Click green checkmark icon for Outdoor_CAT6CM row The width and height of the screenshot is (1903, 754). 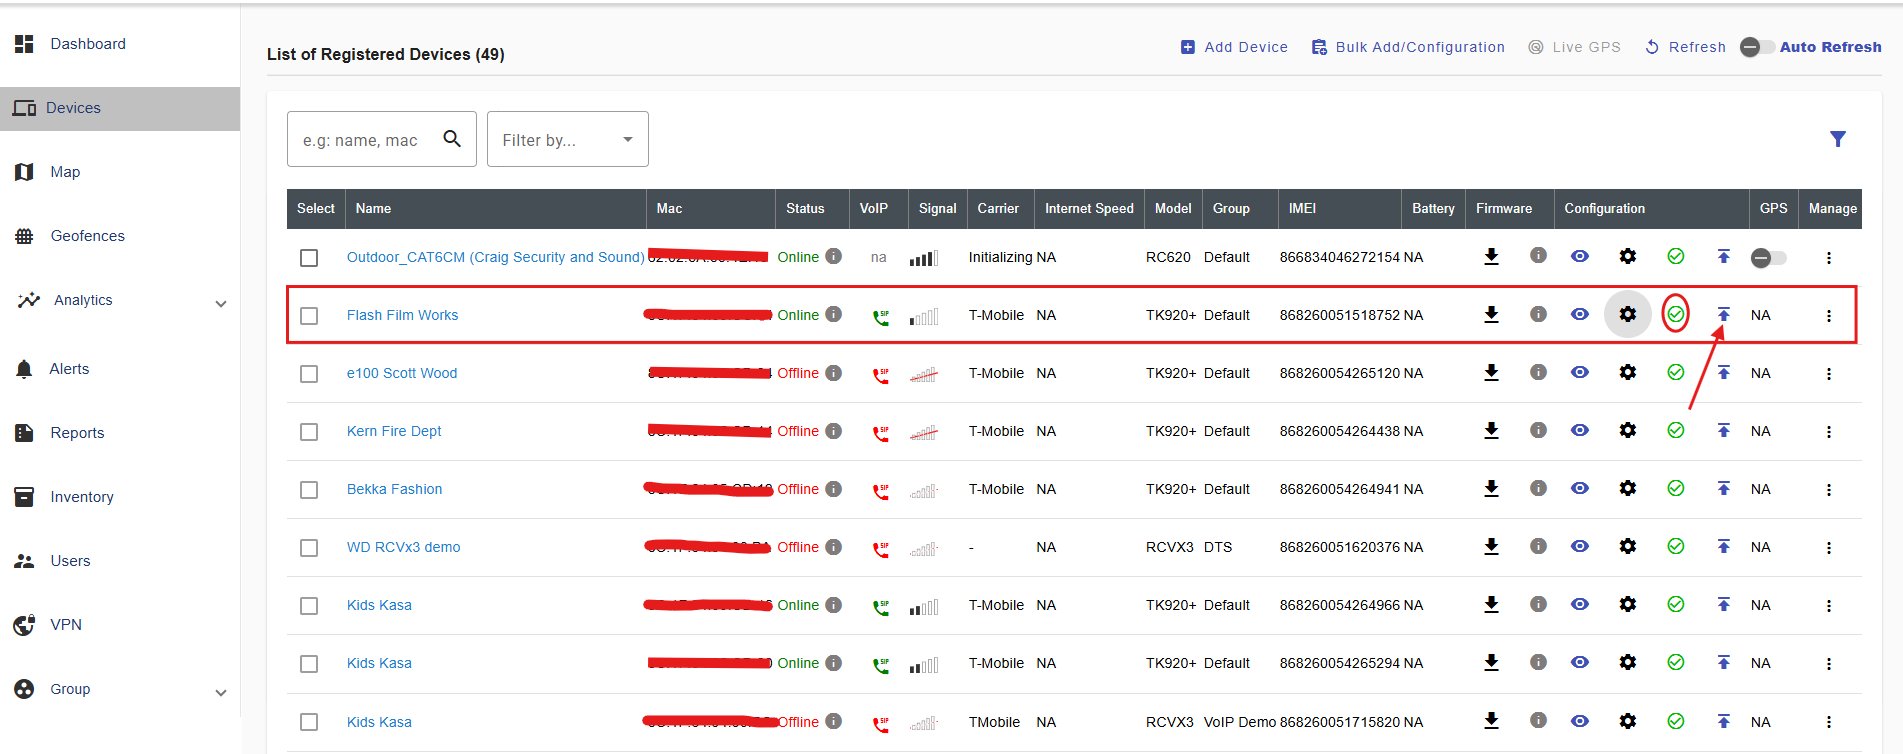click(x=1675, y=257)
